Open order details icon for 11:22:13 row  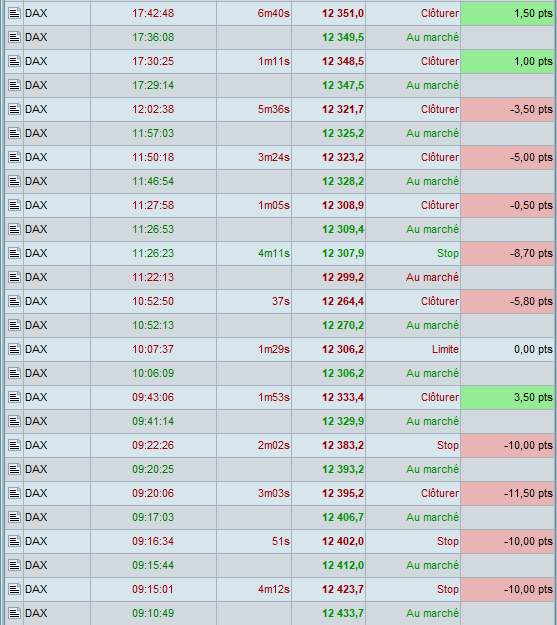point(14,277)
